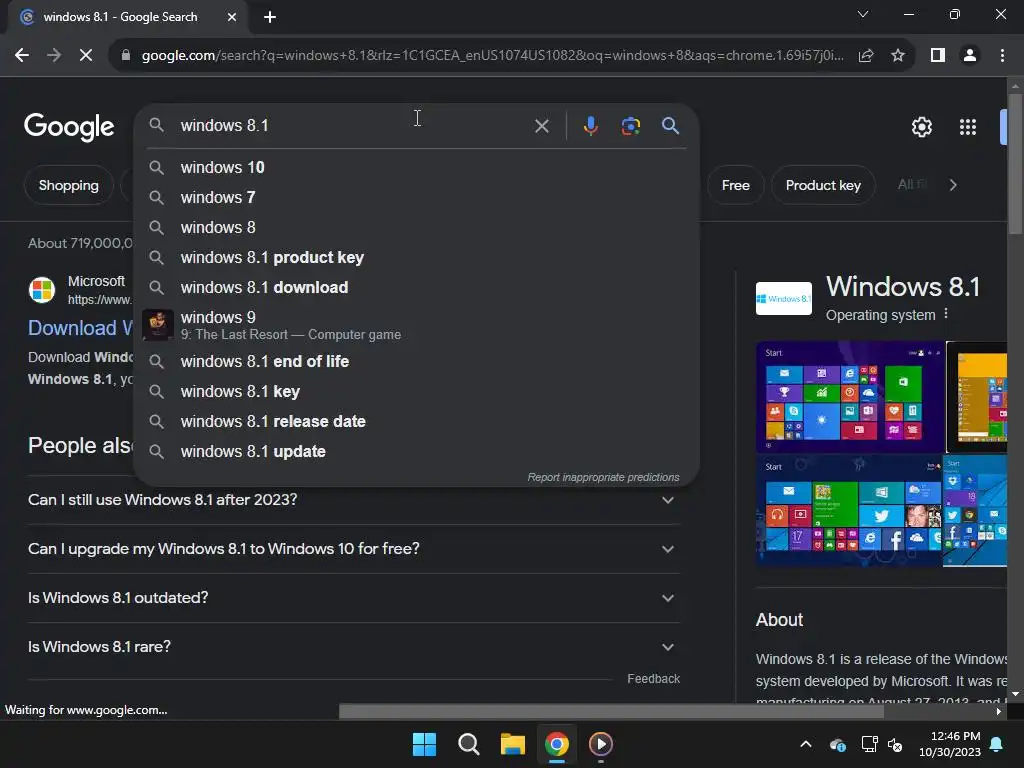Click the Windows 8.1 knowledge panel title
Screen dimensions: 1024x768
point(903,287)
